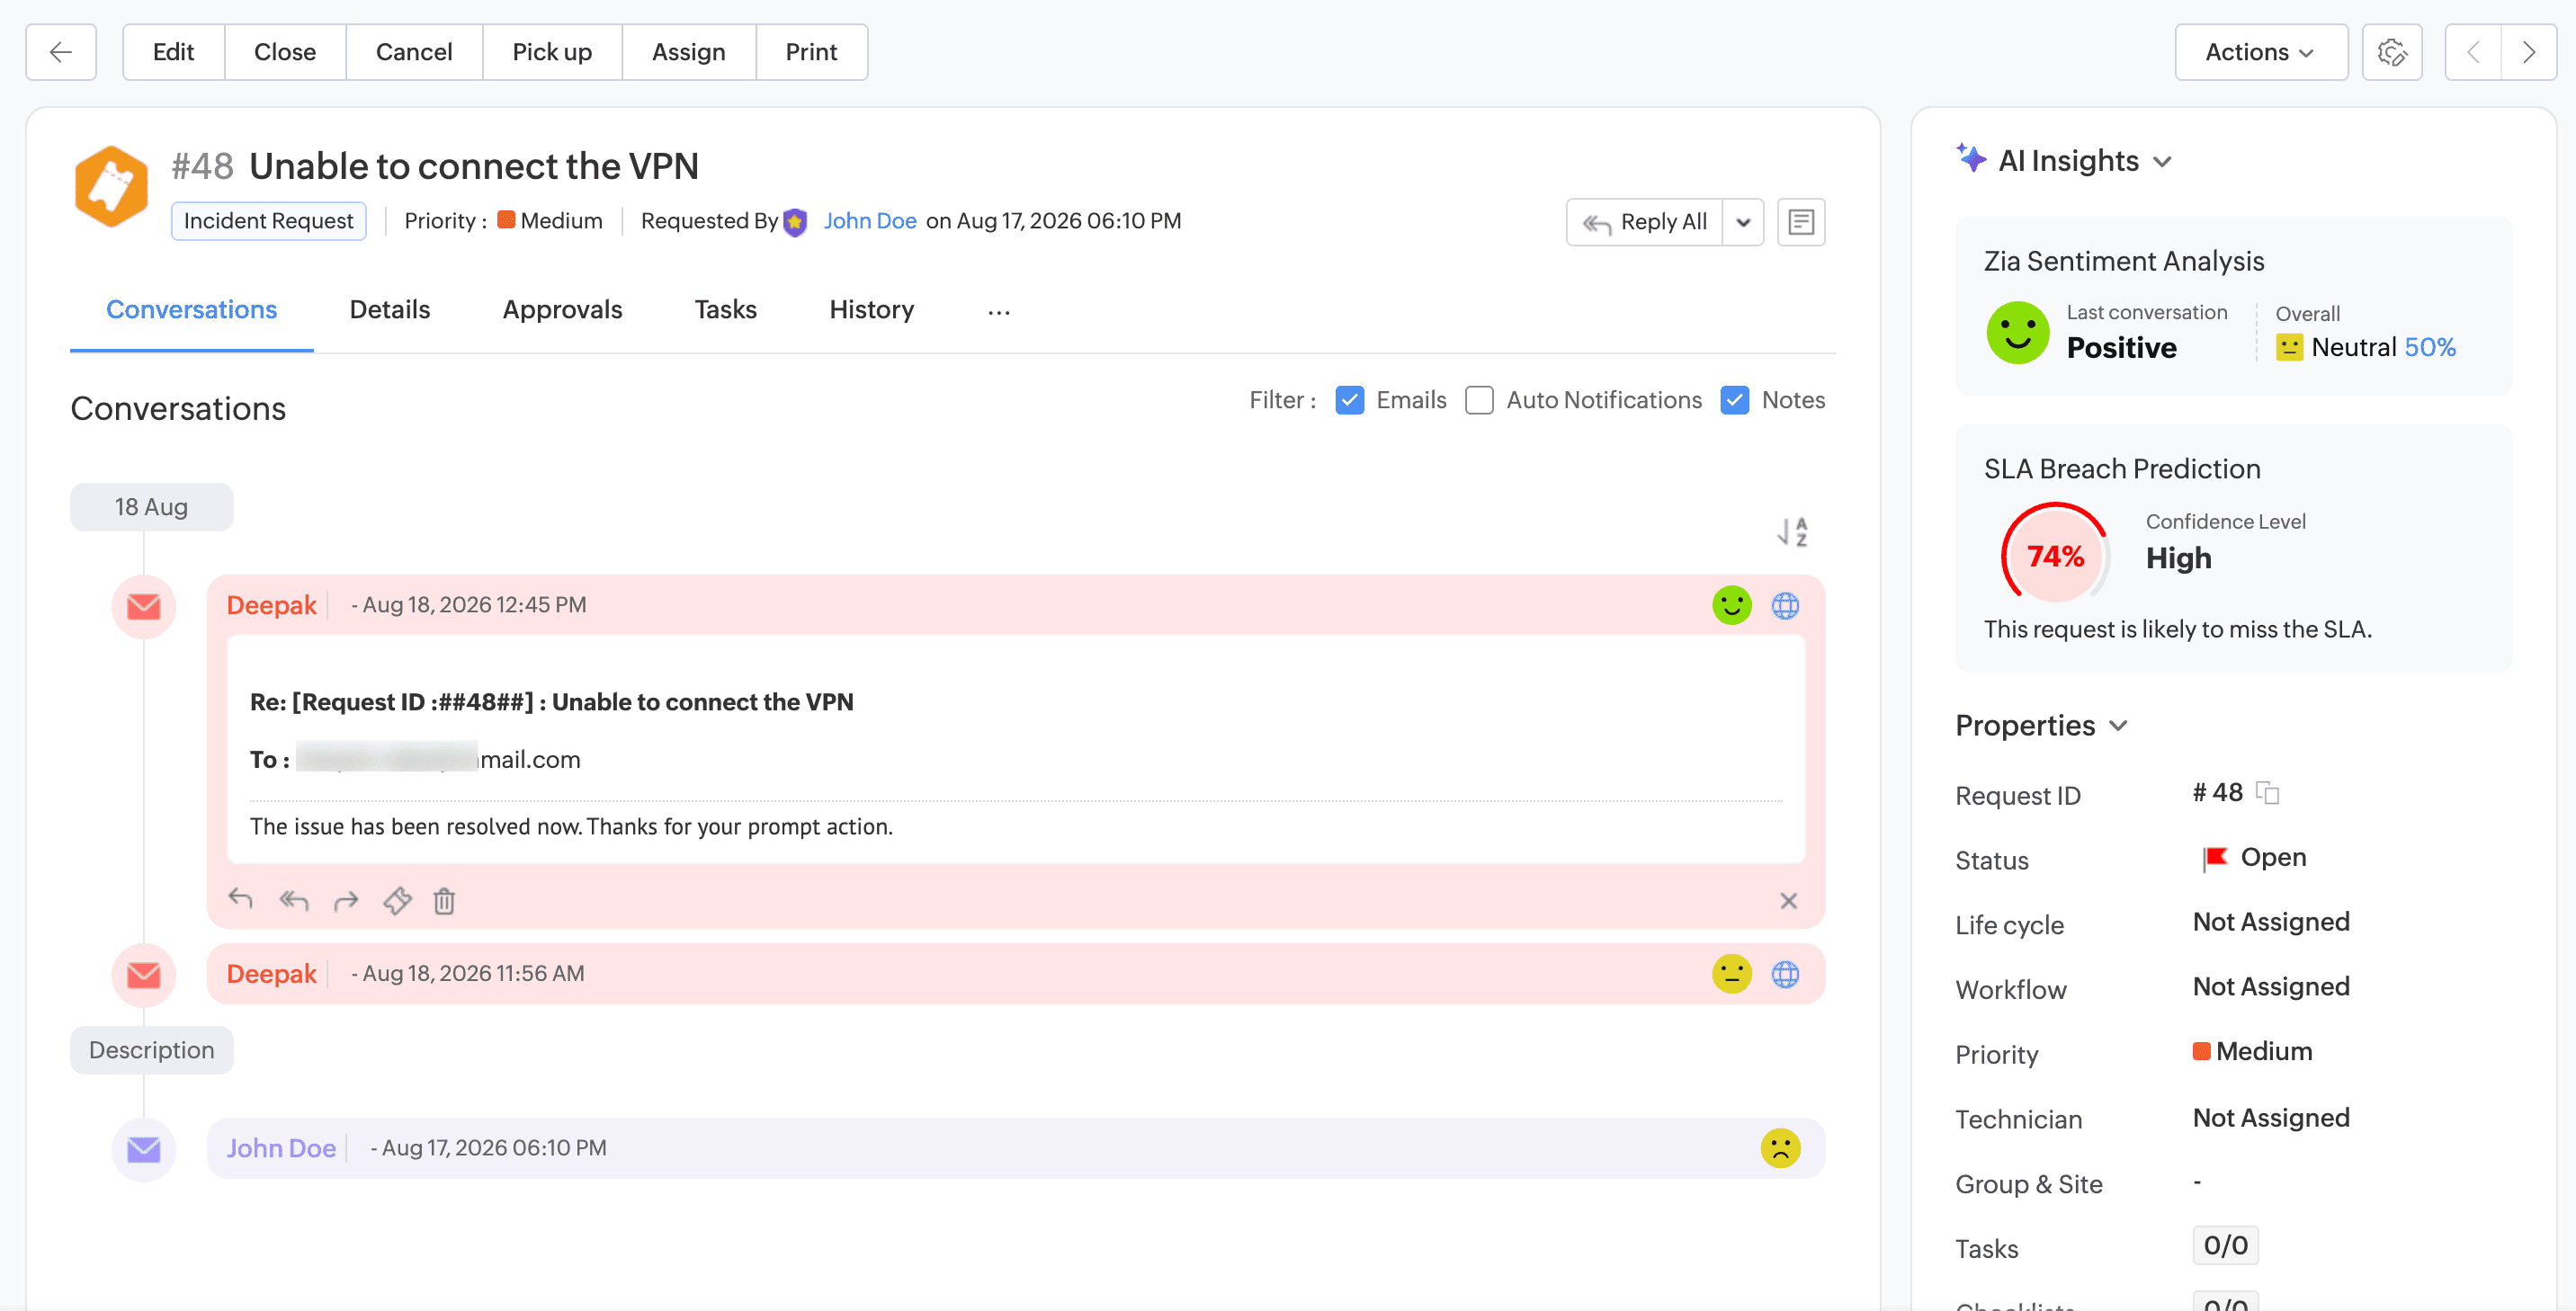Screen dimensions: 2576x1311
Task: Expand the Reply All dropdown arrow
Action: 1743,222
